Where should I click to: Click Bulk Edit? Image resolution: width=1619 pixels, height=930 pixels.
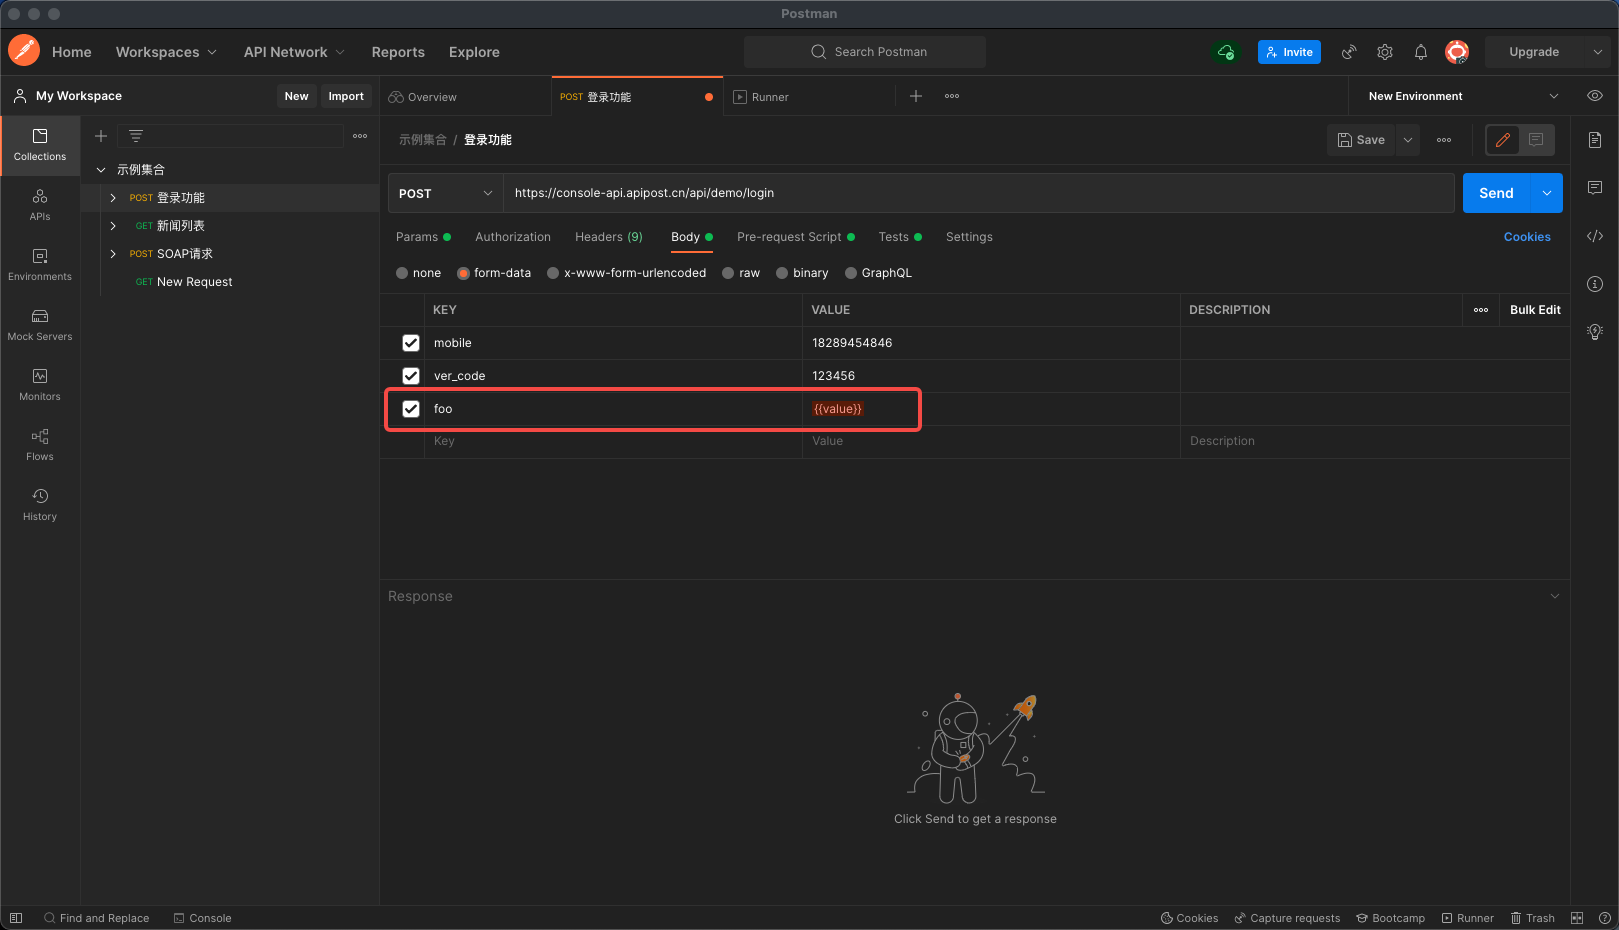click(x=1535, y=310)
